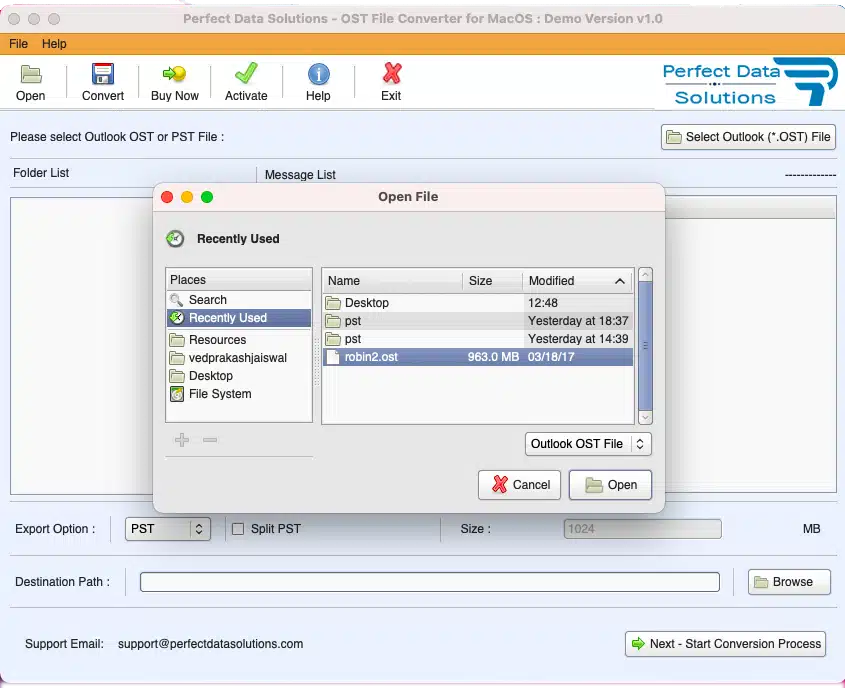Image resolution: width=845 pixels, height=688 pixels.
Task: Click the robin2.ost file document icon
Action: click(333, 357)
